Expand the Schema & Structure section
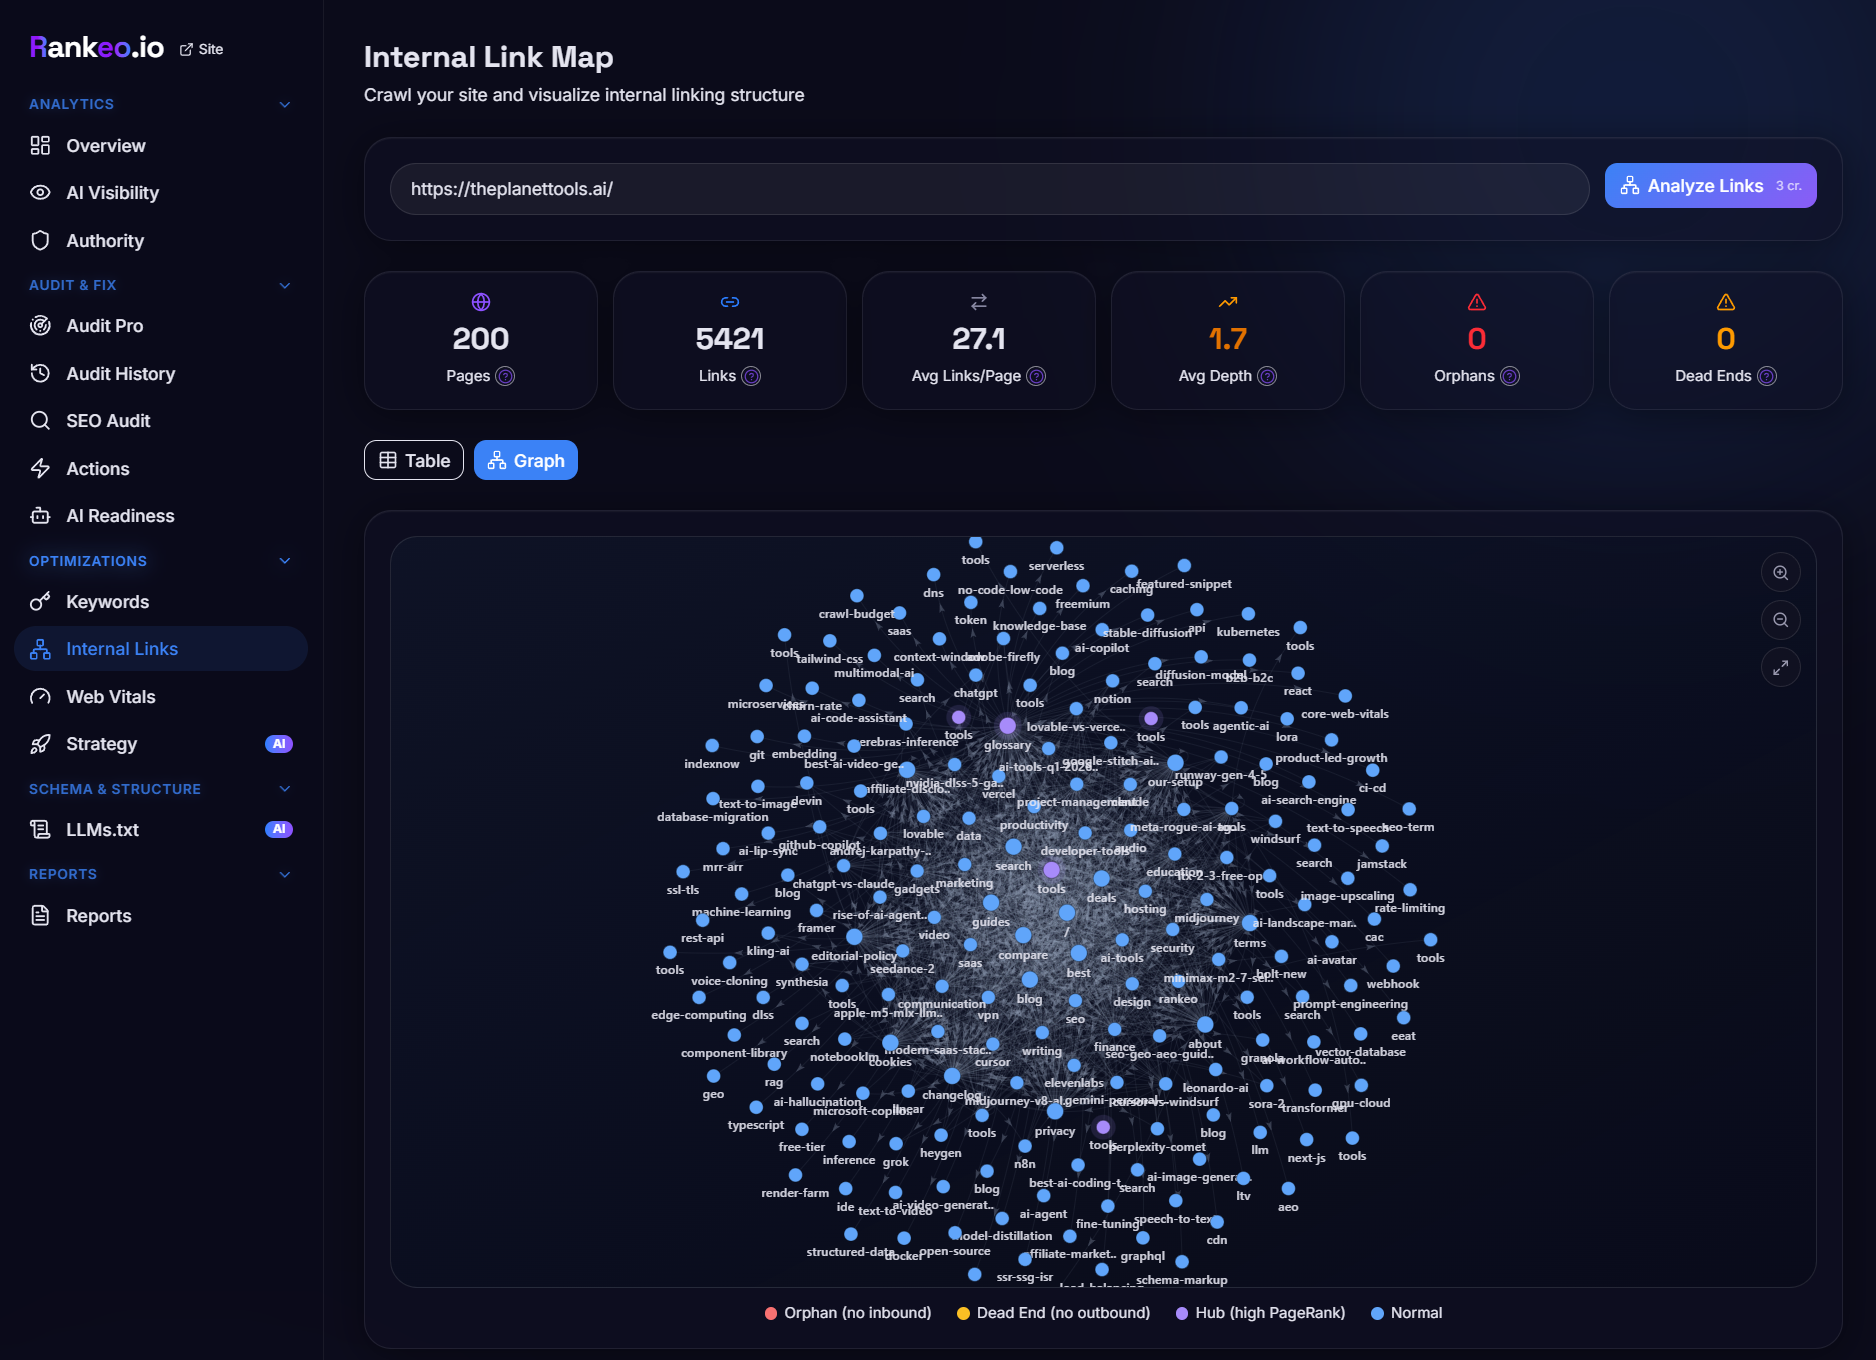 coord(285,789)
